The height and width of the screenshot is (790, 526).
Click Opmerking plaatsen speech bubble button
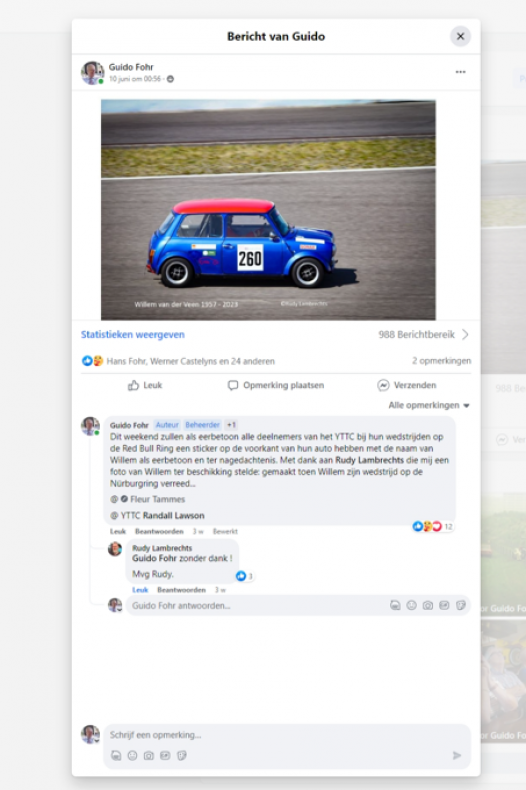point(276,385)
